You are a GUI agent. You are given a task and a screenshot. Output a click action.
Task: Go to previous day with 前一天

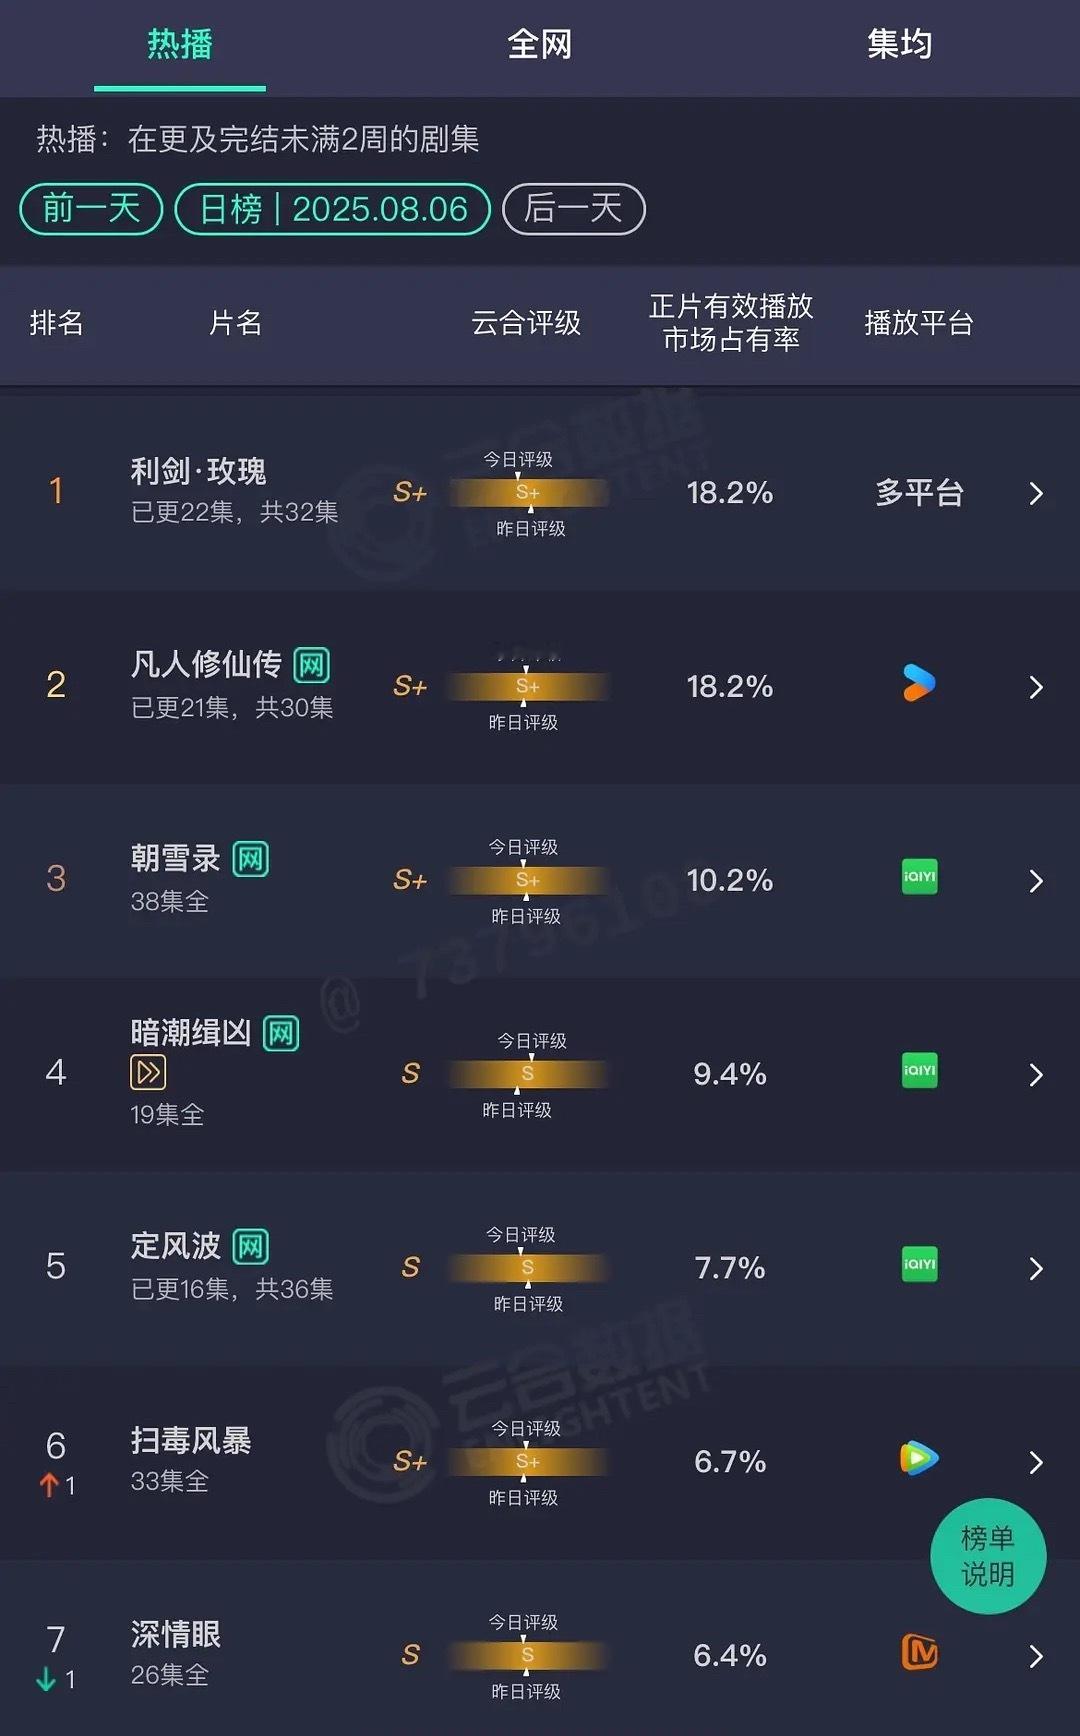click(x=91, y=209)
